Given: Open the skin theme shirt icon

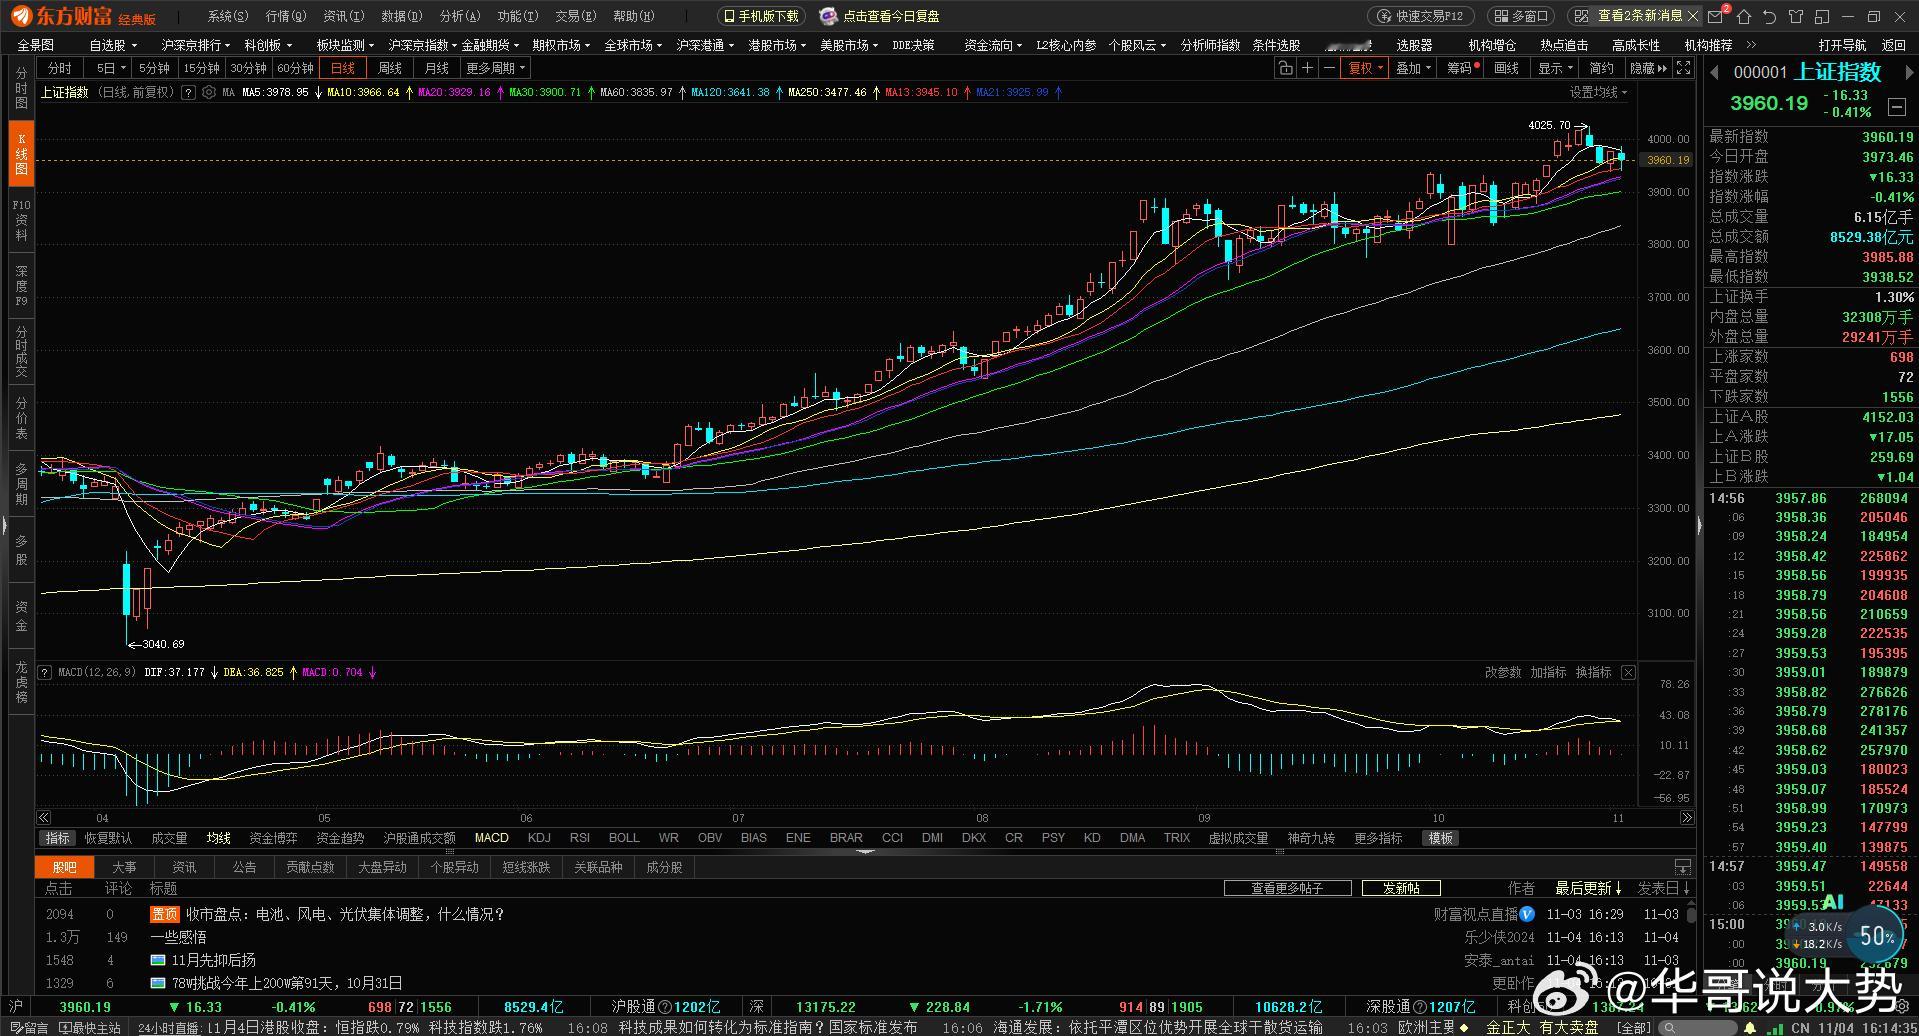Looking at the screenshot, I should pyautogui.click(x=1796, y=16).
